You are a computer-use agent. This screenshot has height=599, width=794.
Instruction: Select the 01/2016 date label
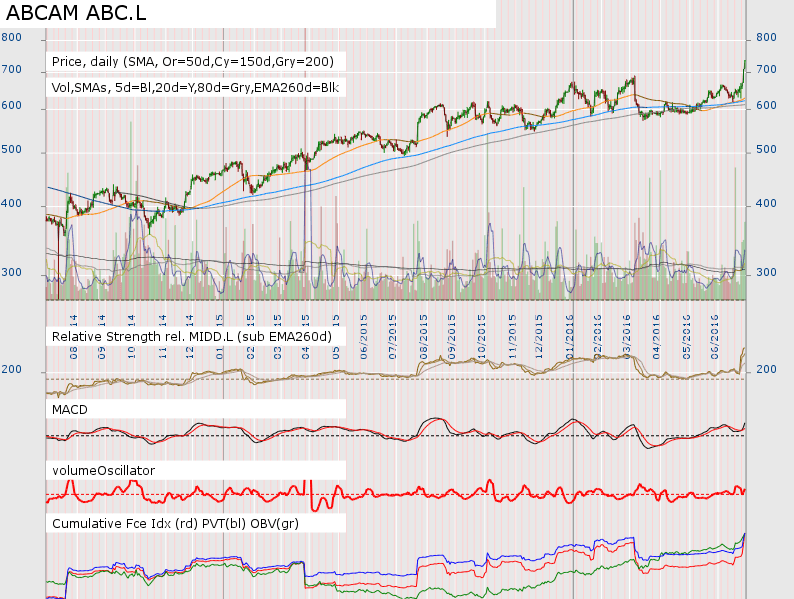pyautogui.click(x=570, y=337)
